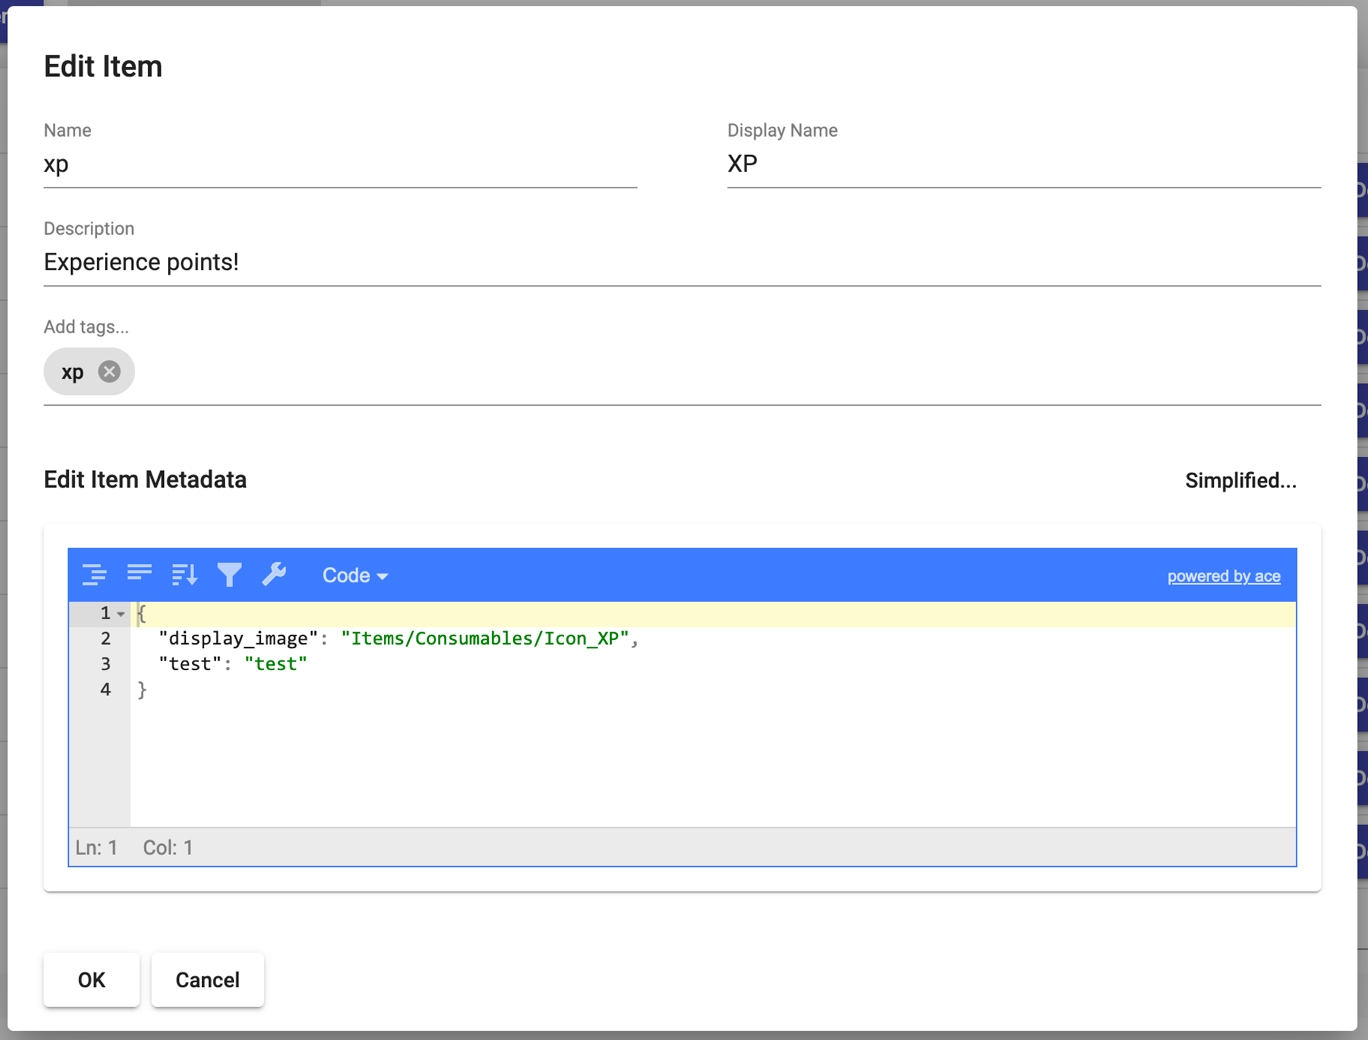This screenshot has width=1368, height=1040.
Task: Select the xp tag chip
Action: click(x=72, y=372)
